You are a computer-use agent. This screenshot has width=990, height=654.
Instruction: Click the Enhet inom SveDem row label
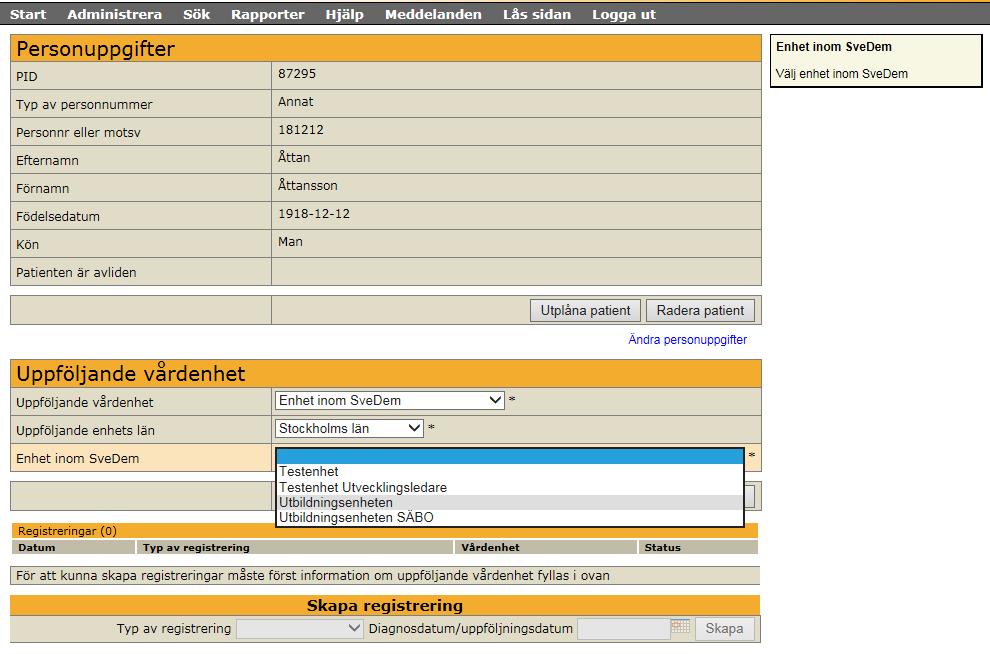click(77, 458)
